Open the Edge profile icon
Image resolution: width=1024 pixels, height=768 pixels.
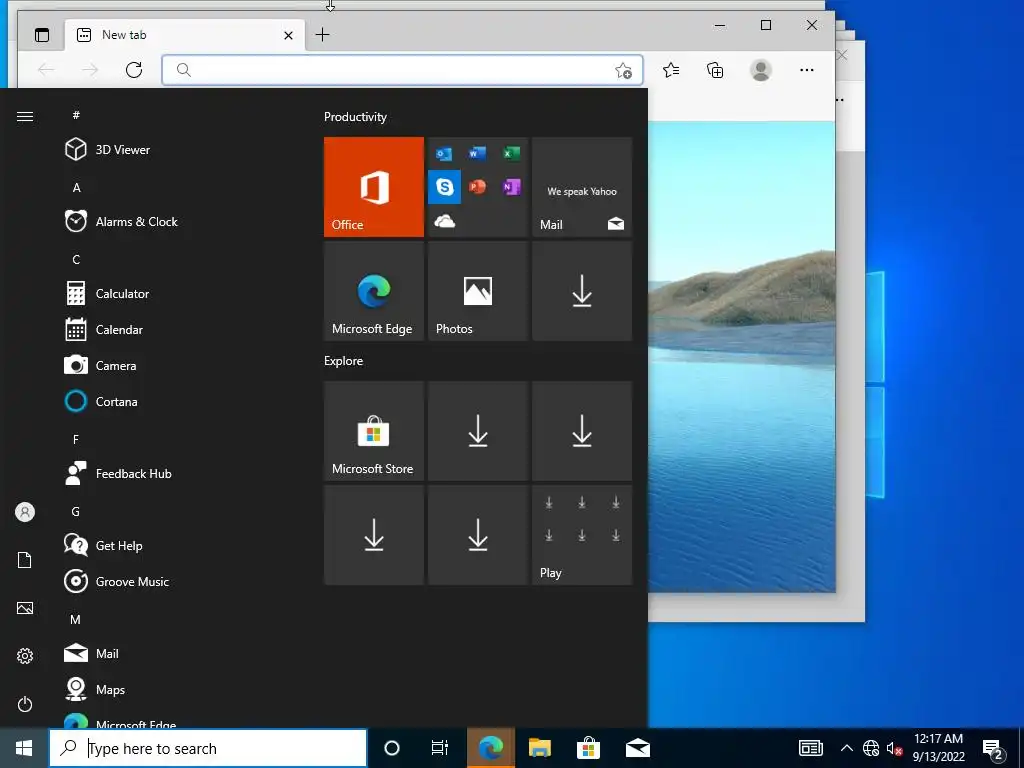click(760, 70)
